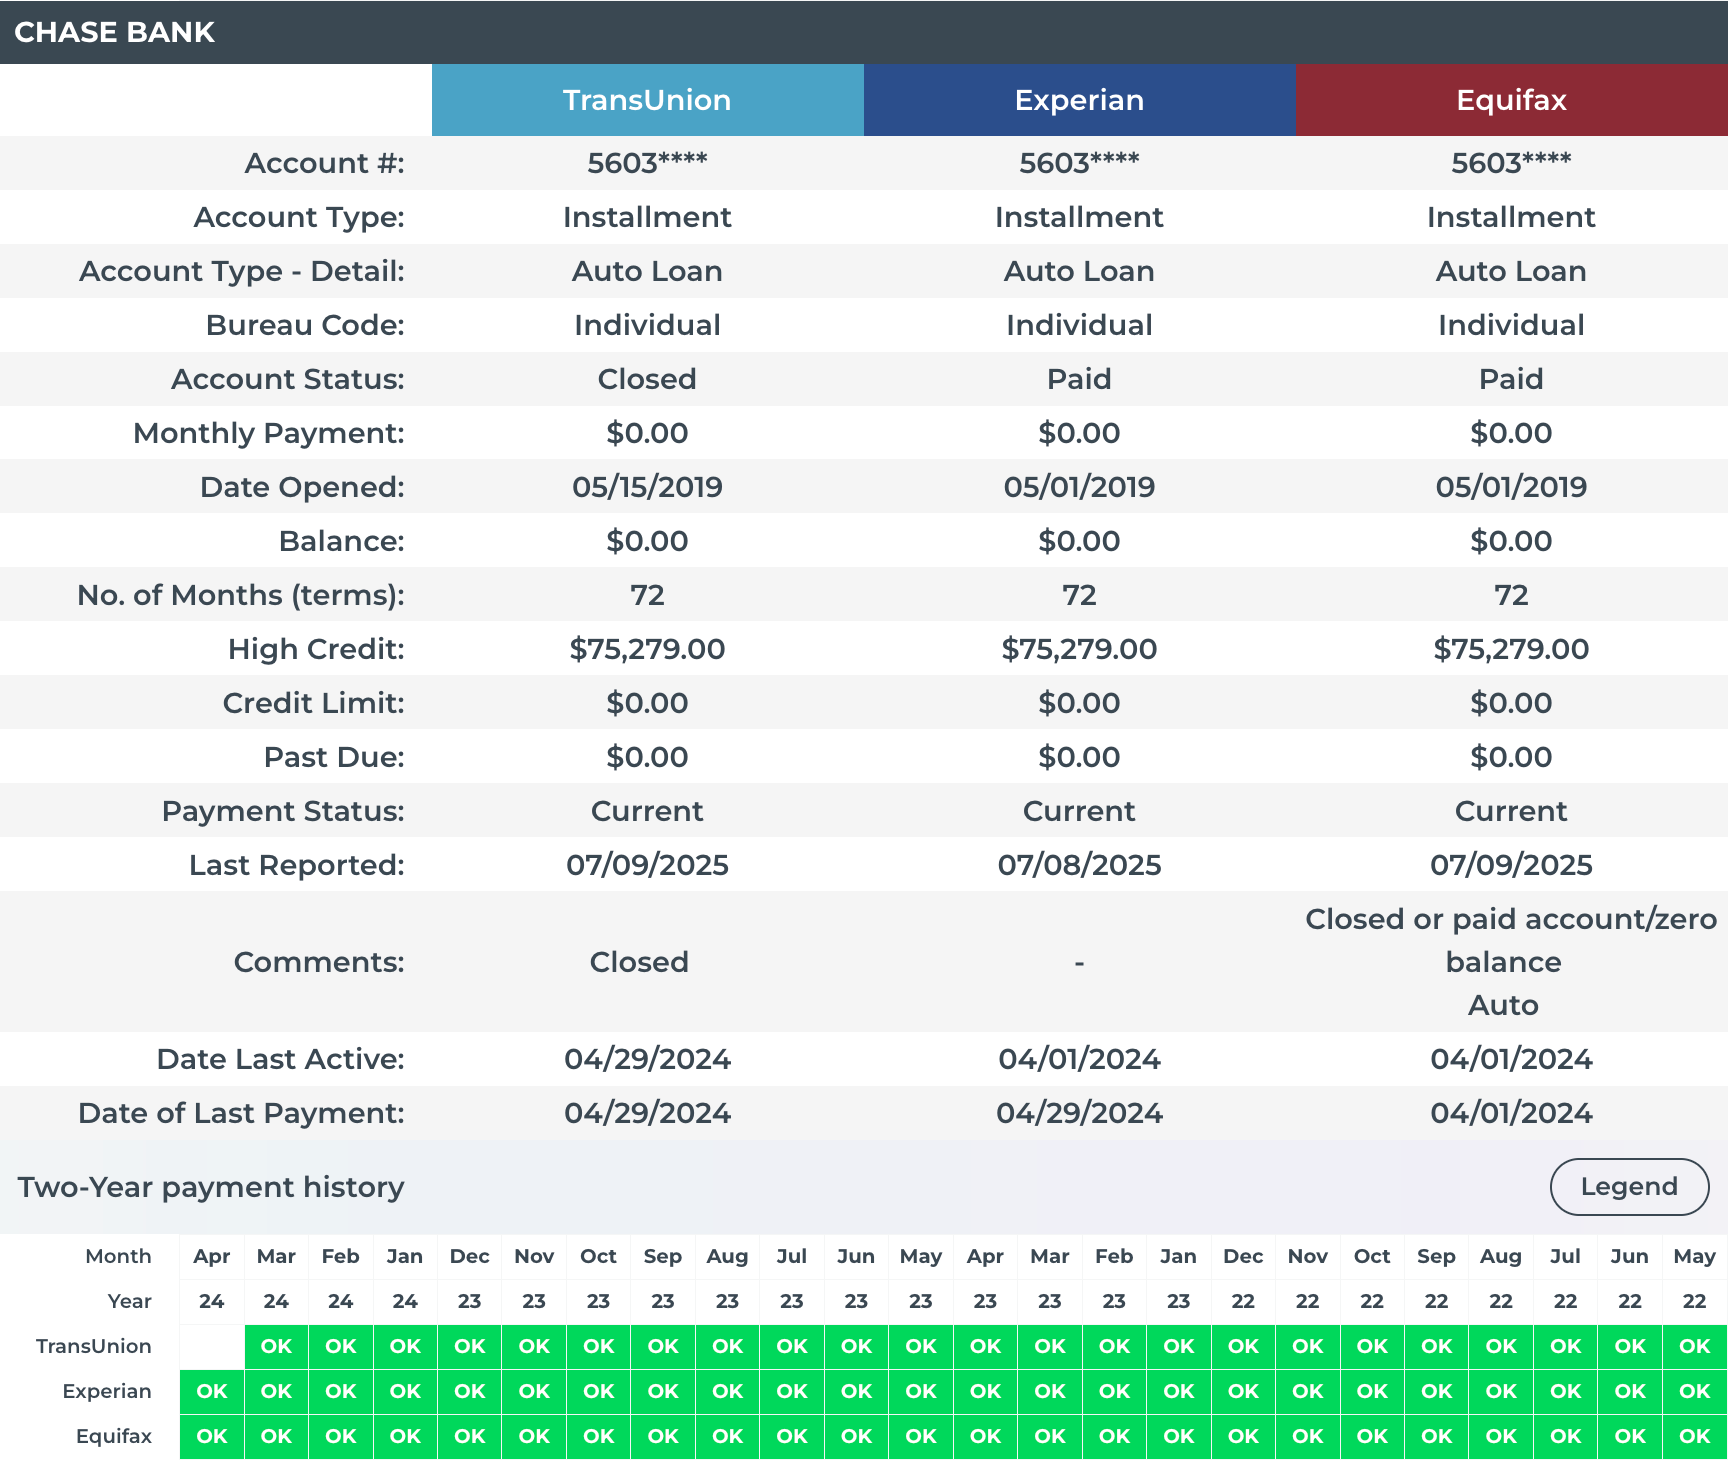Click the Experian payment history row label
Viewport: 1728px width, 1460px height.
coord(107,1391)
